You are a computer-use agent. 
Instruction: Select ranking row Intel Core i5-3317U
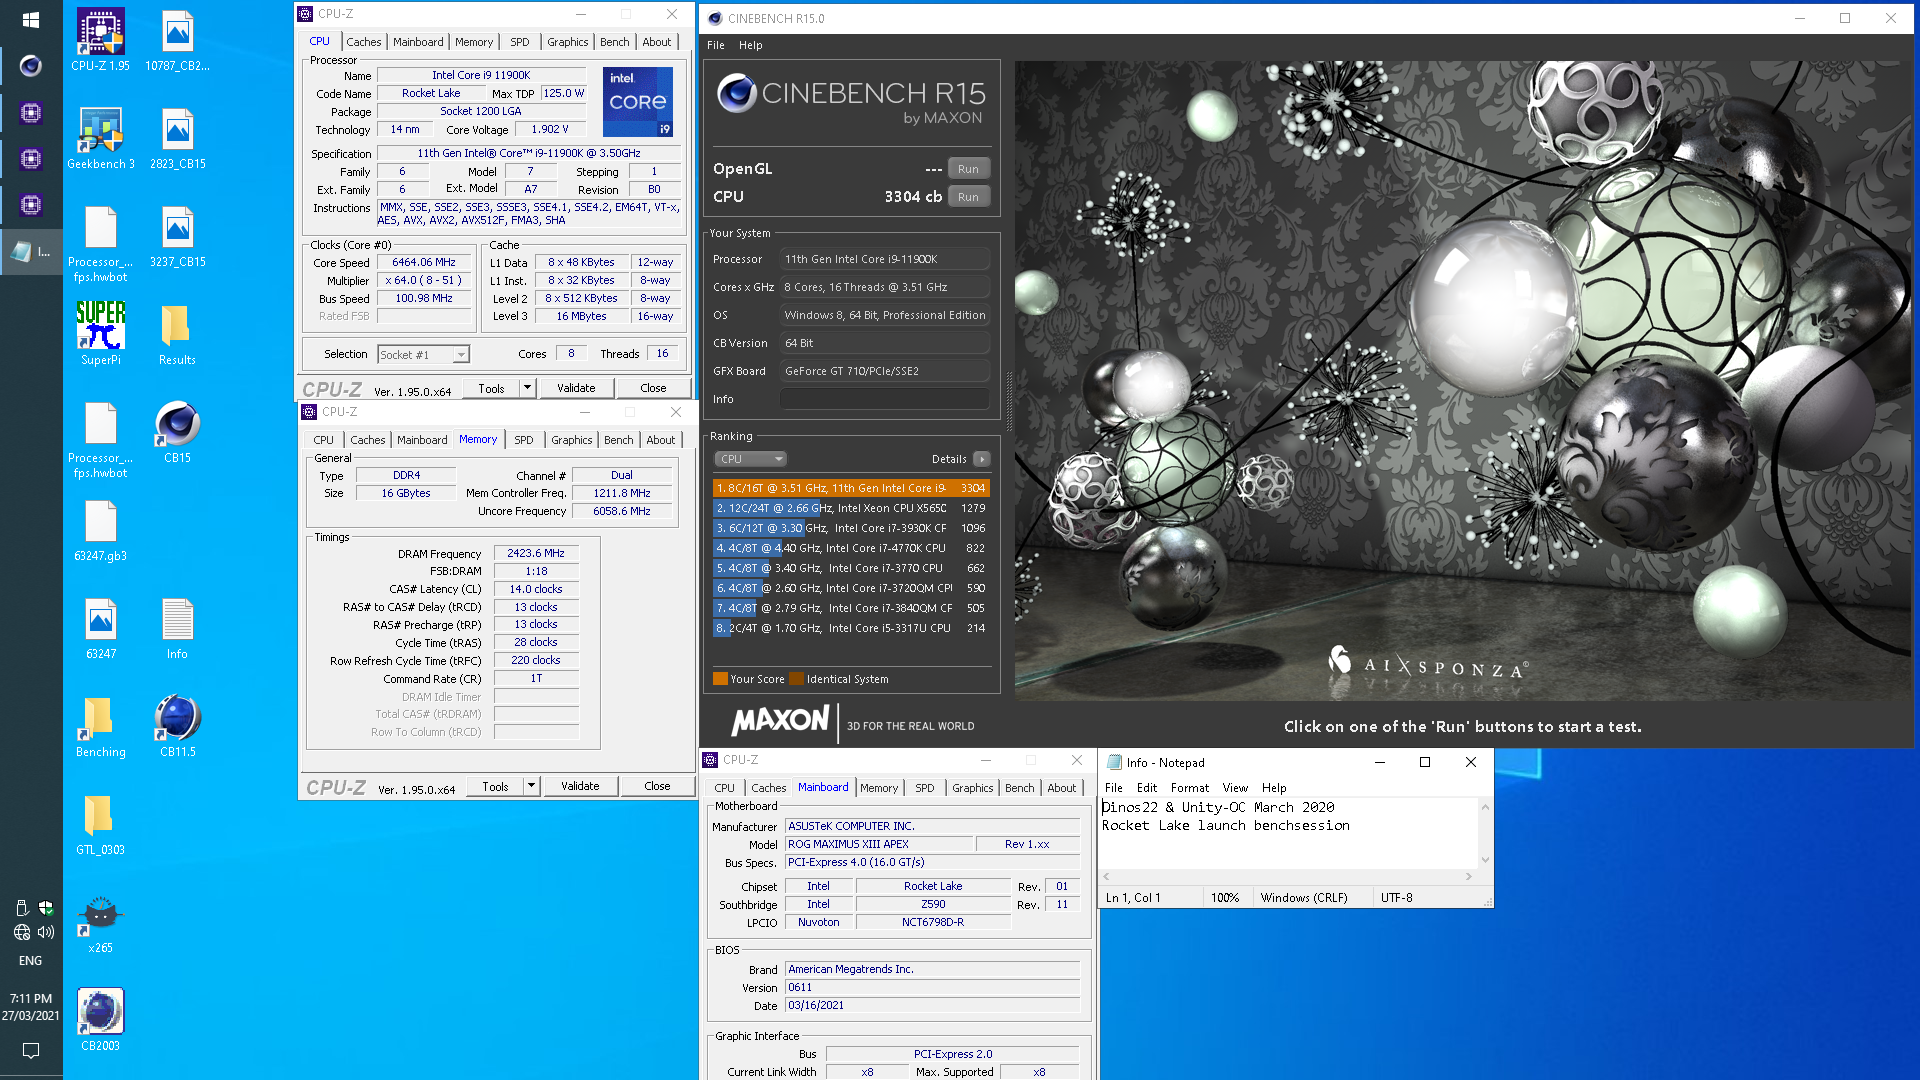(851, 628)
